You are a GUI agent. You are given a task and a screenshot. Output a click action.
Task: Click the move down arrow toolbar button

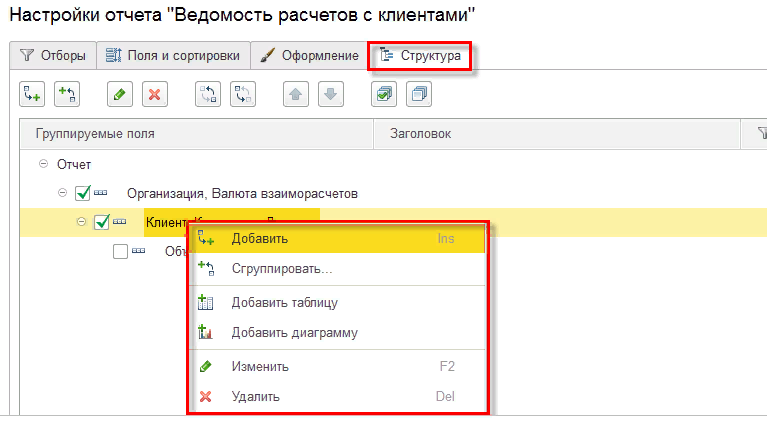coord(331,94)
